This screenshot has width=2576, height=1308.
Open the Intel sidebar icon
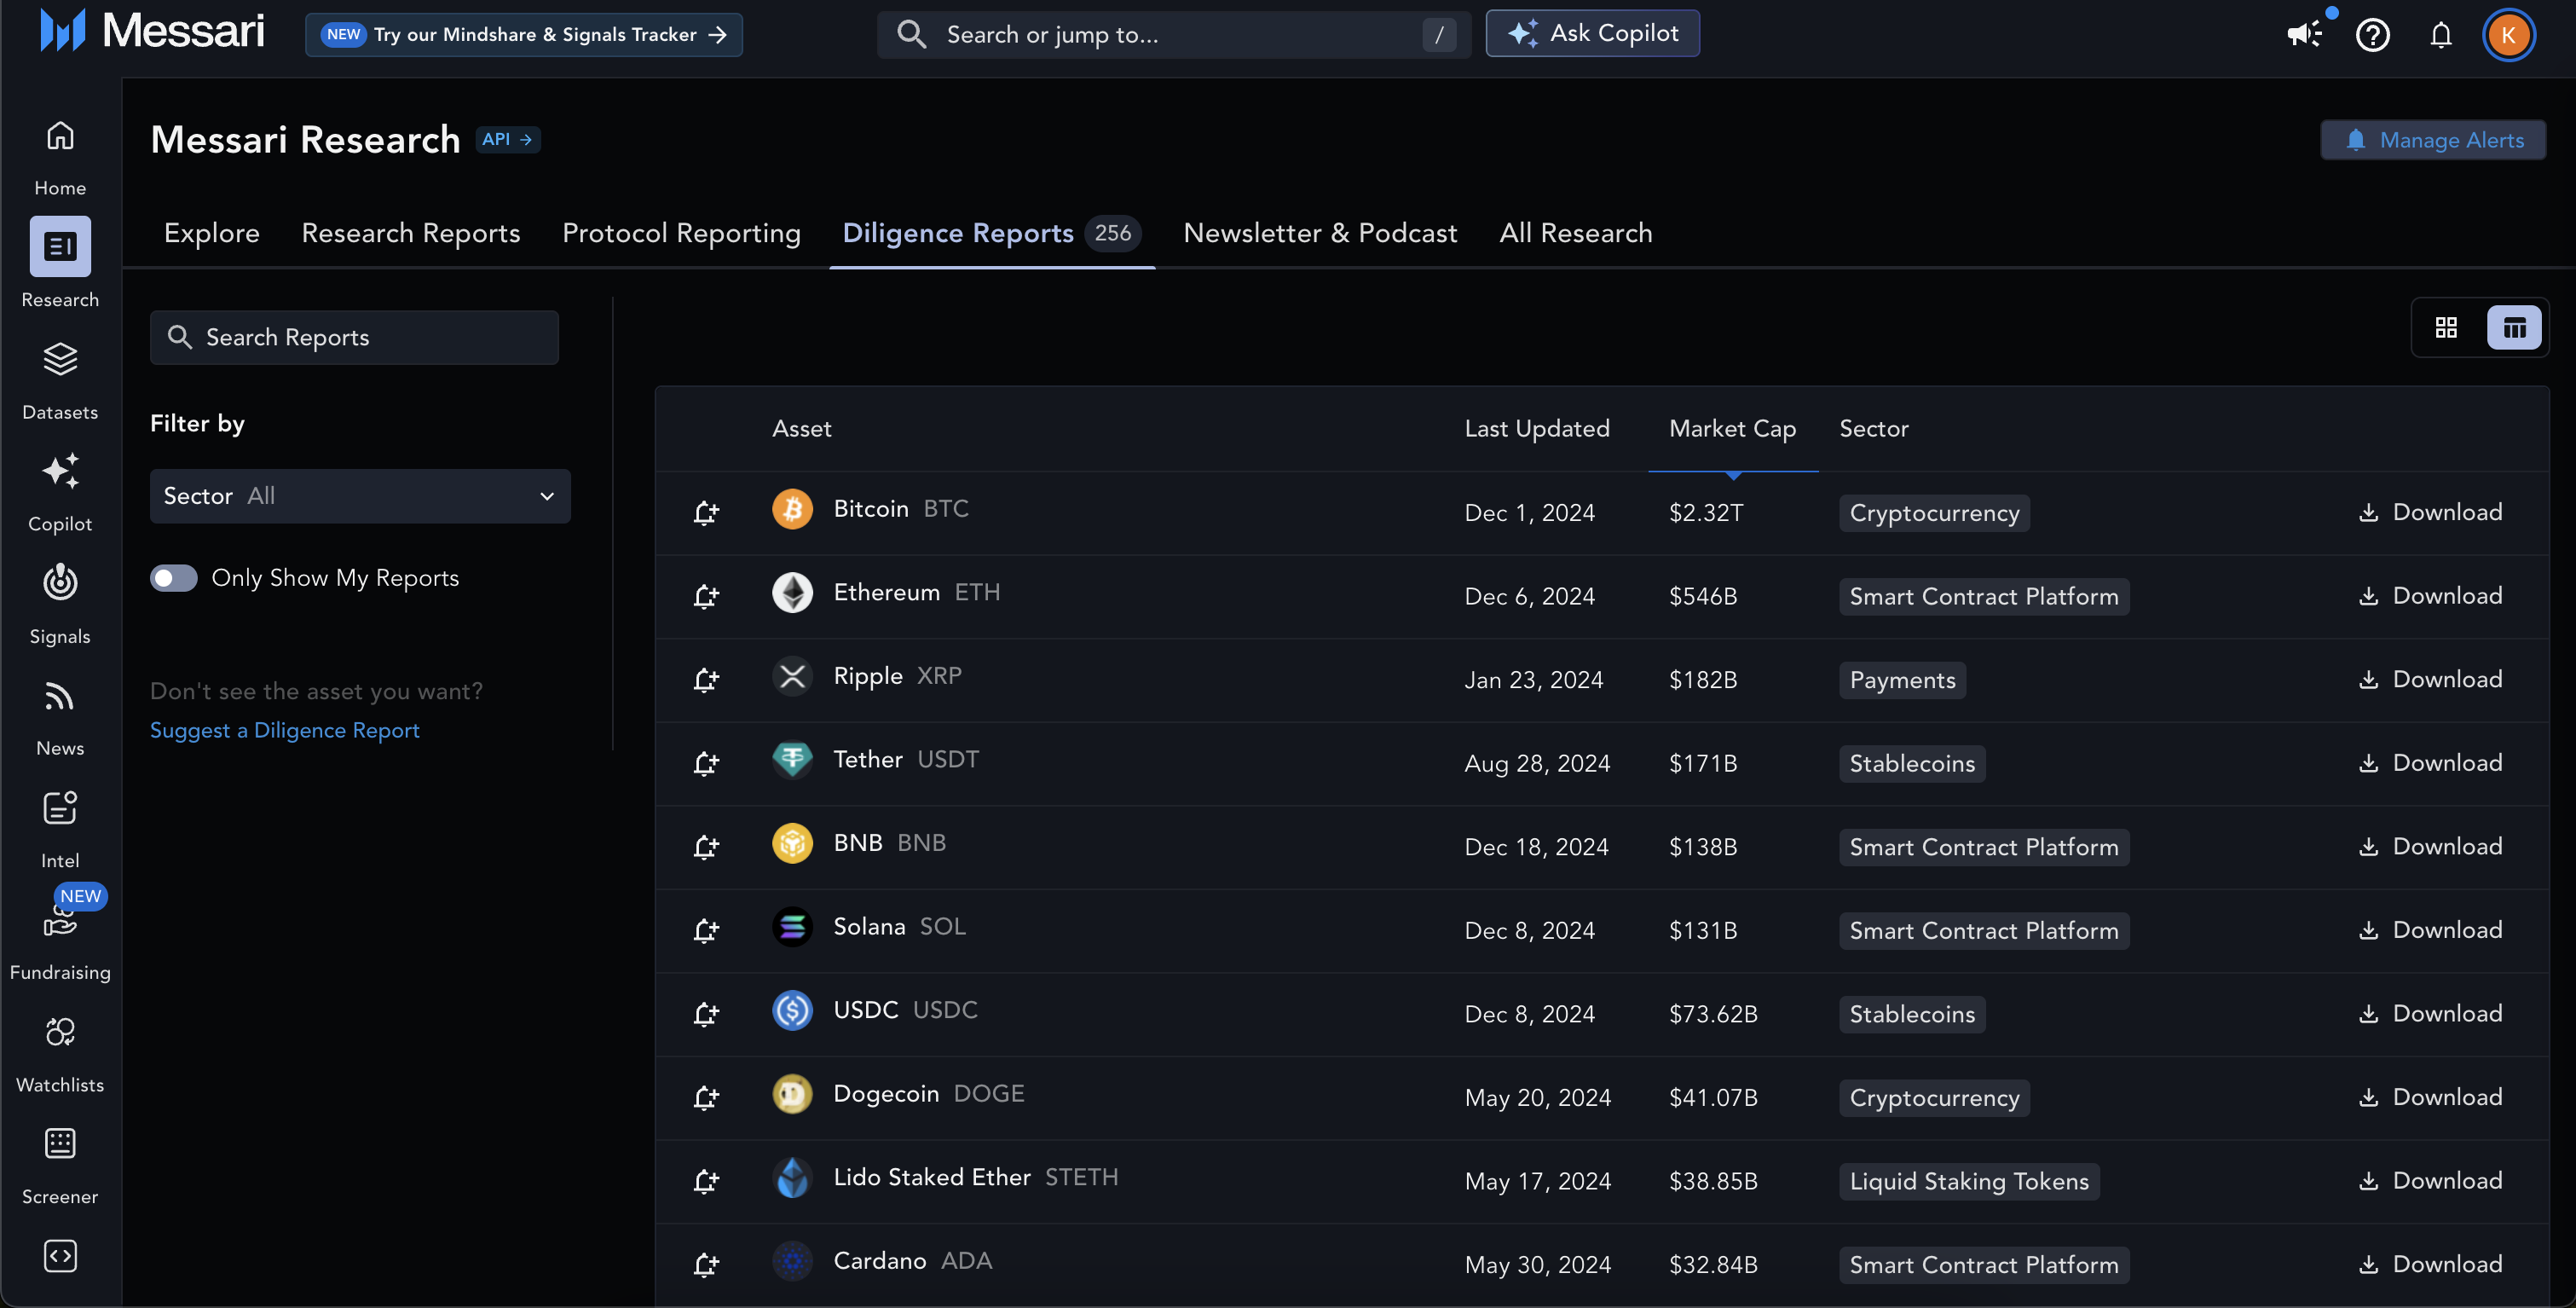60,808
